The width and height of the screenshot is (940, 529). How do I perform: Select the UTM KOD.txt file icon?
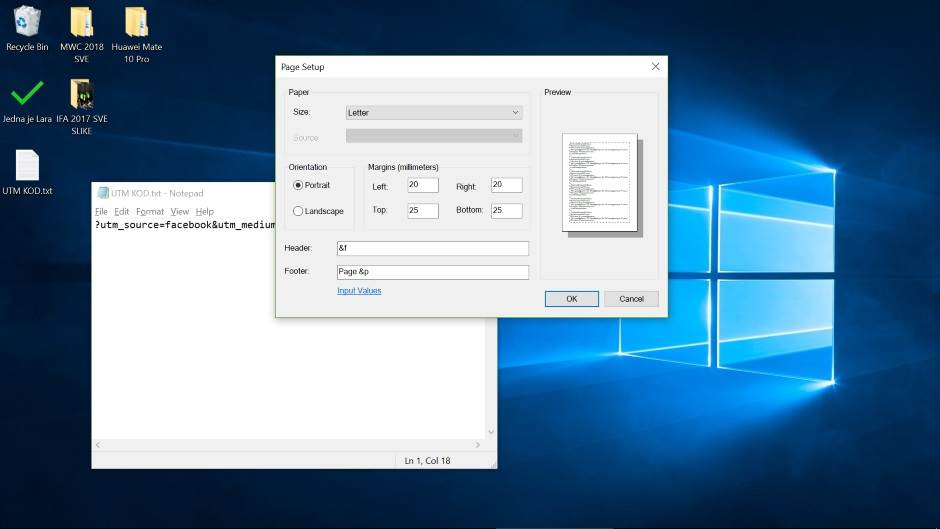[27, 166]
